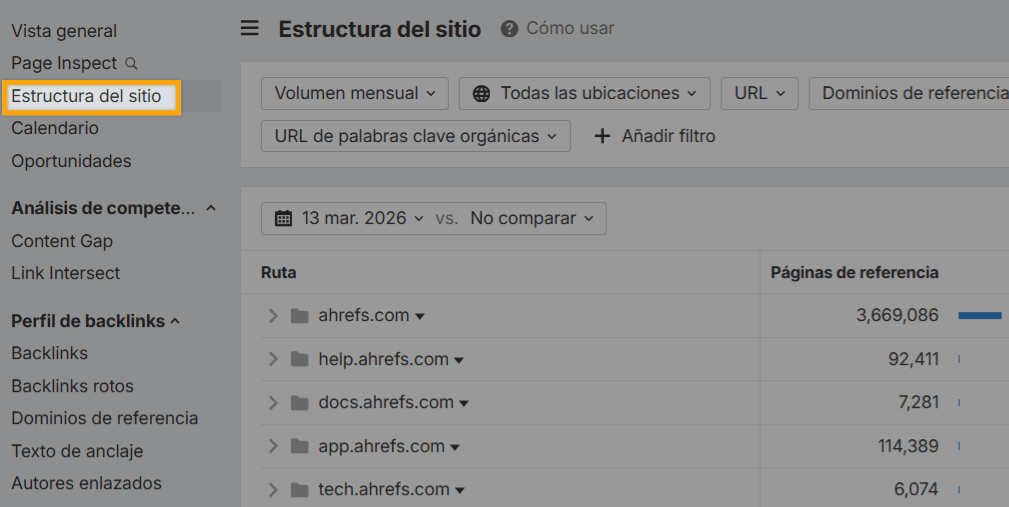Click the calendar icon beside 13 mar. 2026
This screenshot has height=507, width=1009.
click(283, 218)
